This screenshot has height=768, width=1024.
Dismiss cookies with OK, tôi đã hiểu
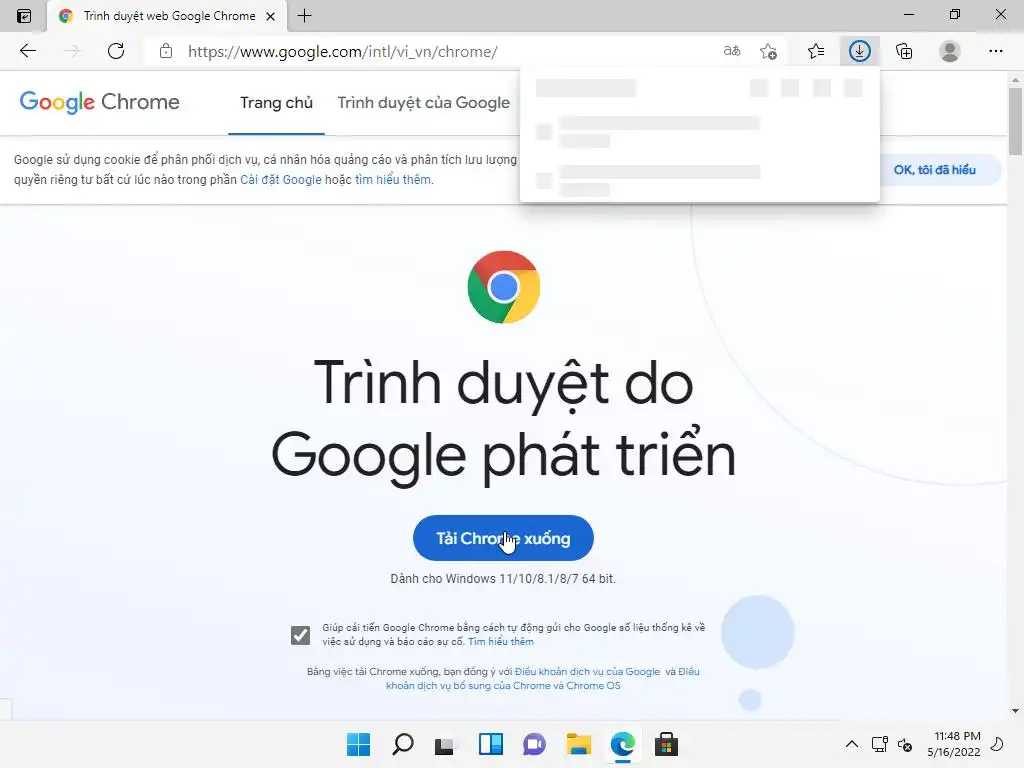click(935, 170)
